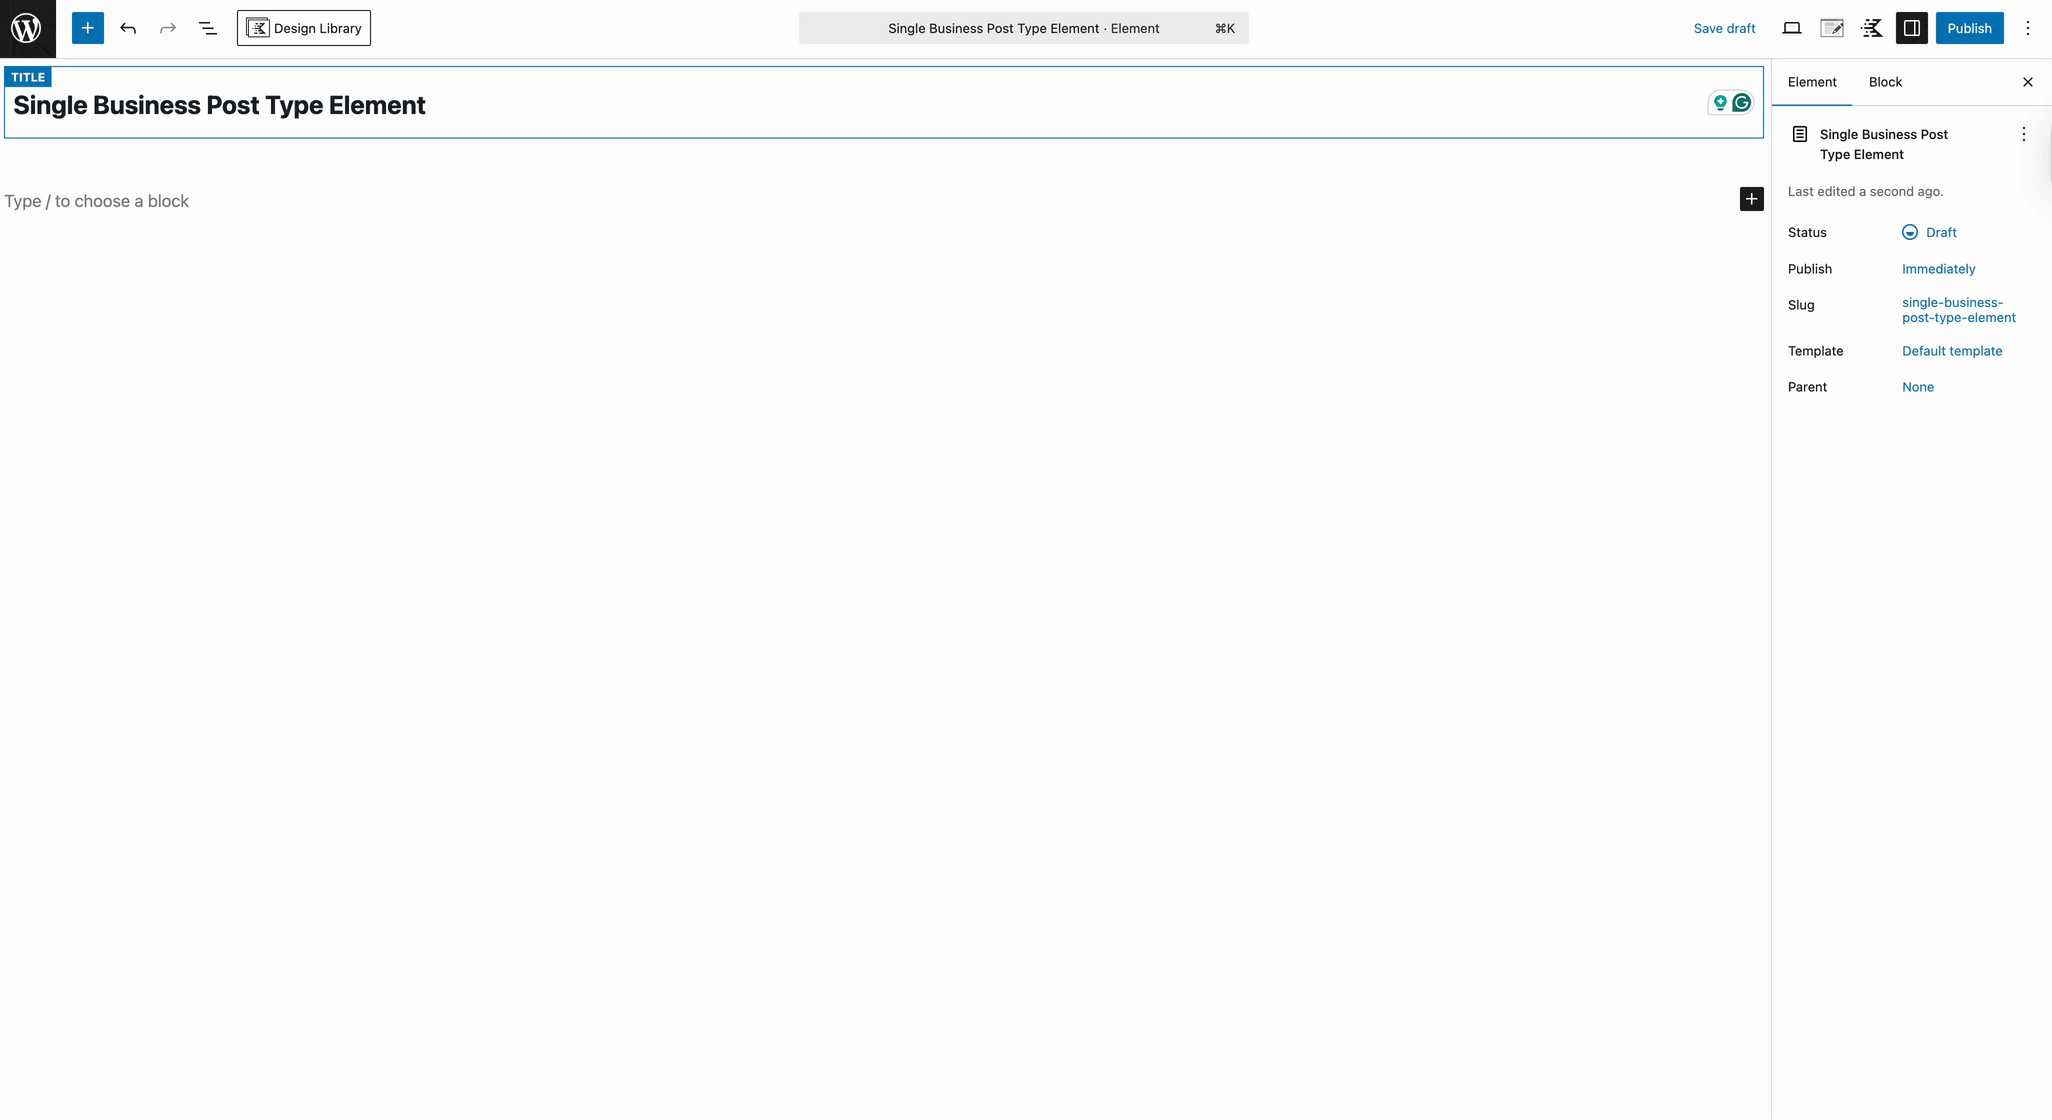Click the Undo arrow icon
Image resolution: width=2052 pixels, height=1120 pixels.
point(128,28)
